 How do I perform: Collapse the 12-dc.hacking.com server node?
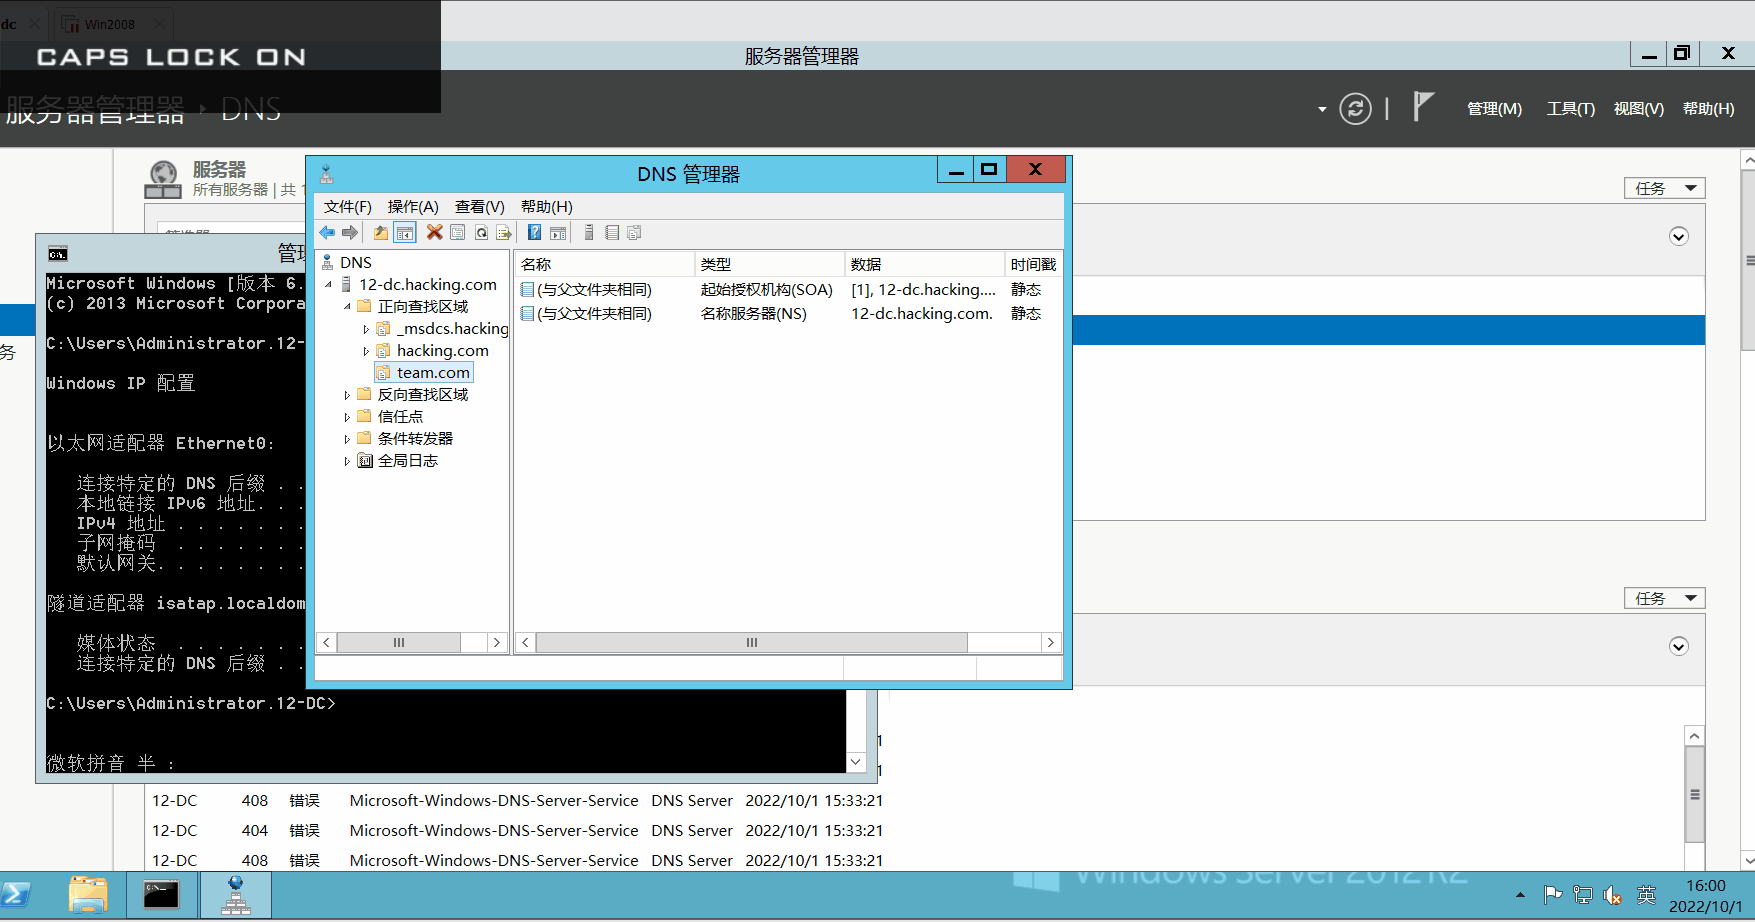(x=329, y=285)
